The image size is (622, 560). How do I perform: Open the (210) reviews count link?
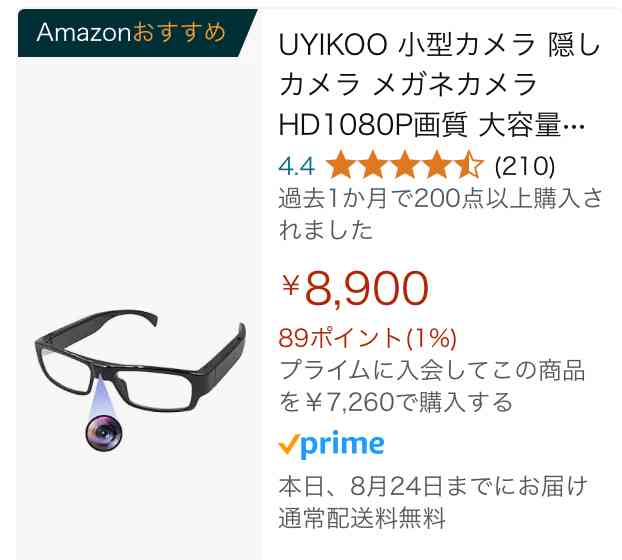[x=524, y=166]
